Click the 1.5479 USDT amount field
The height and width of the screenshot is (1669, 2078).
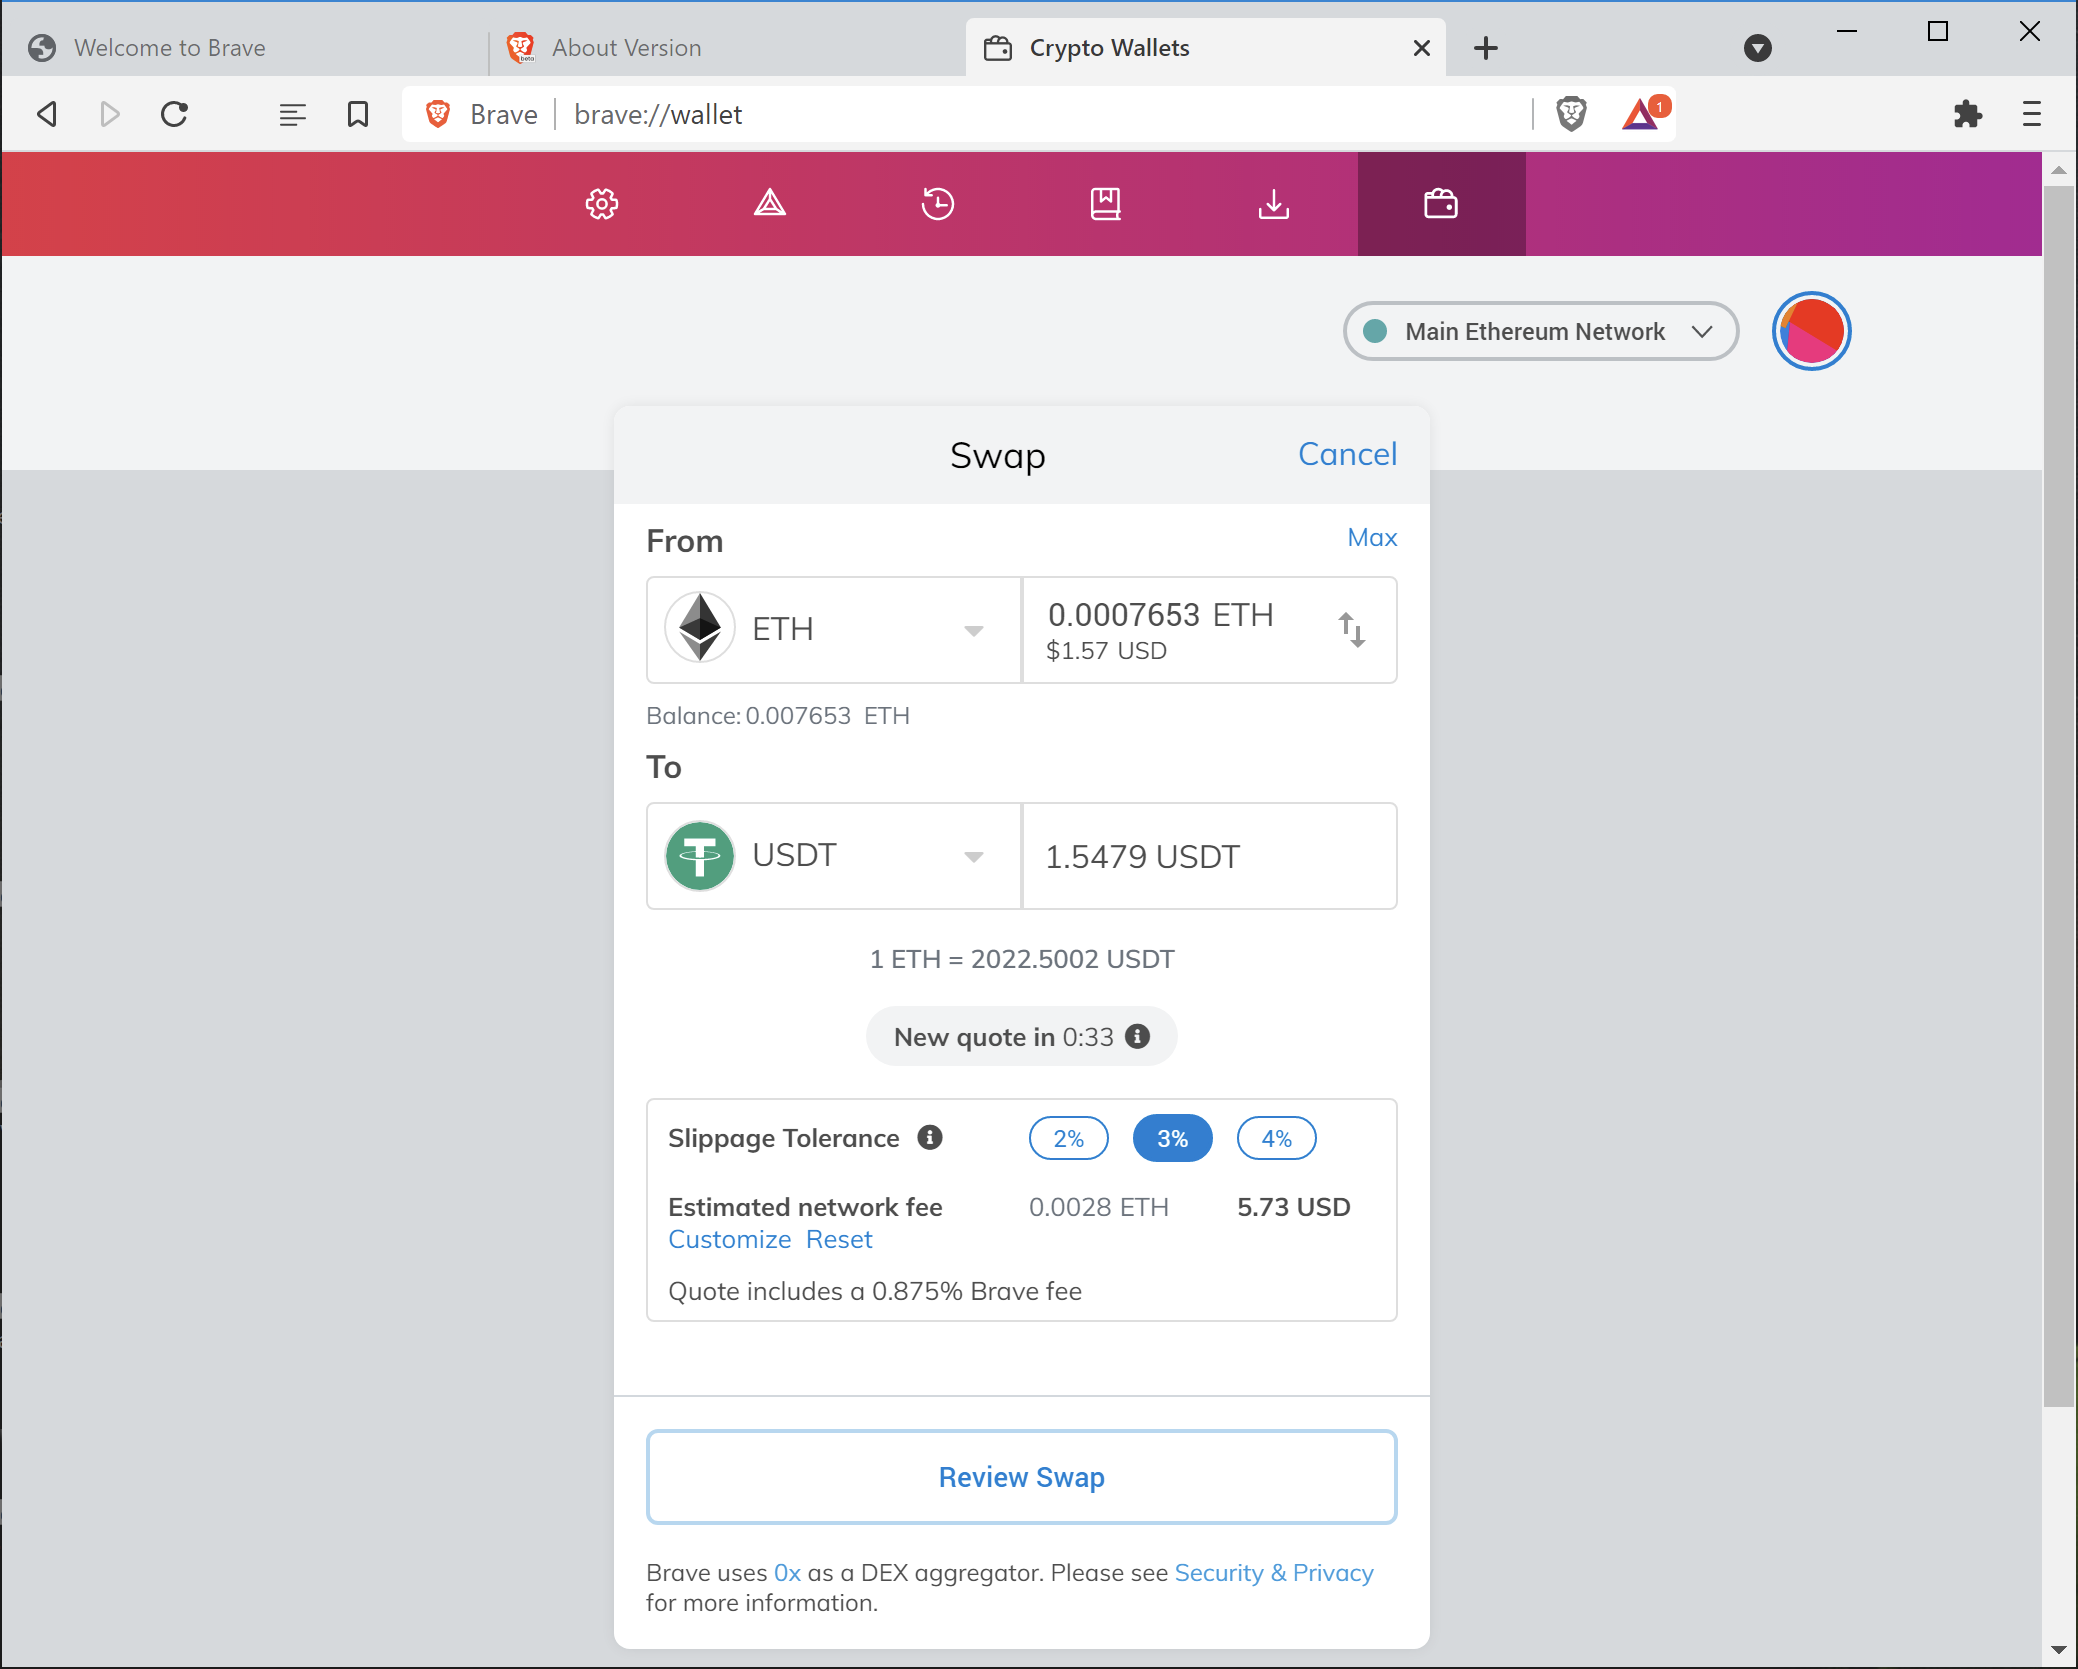click(x=1209, y=856)
